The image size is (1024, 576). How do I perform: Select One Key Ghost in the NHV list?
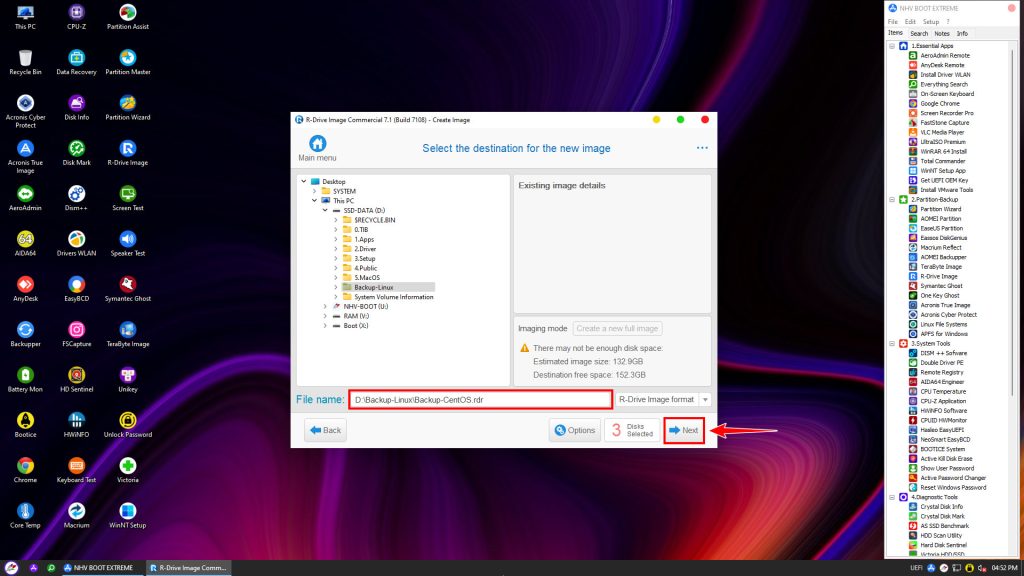click(x=940, y=295)
